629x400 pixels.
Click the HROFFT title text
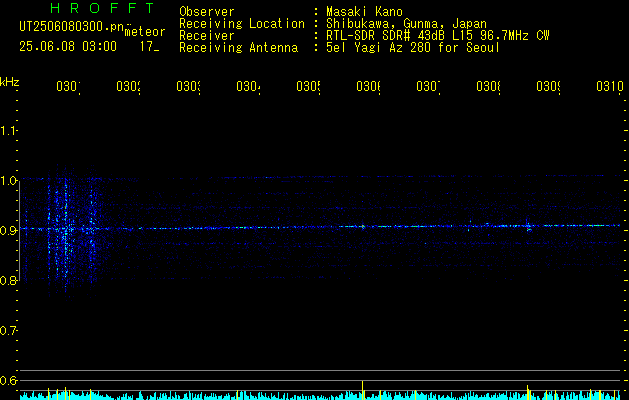[x=102, y=8]
